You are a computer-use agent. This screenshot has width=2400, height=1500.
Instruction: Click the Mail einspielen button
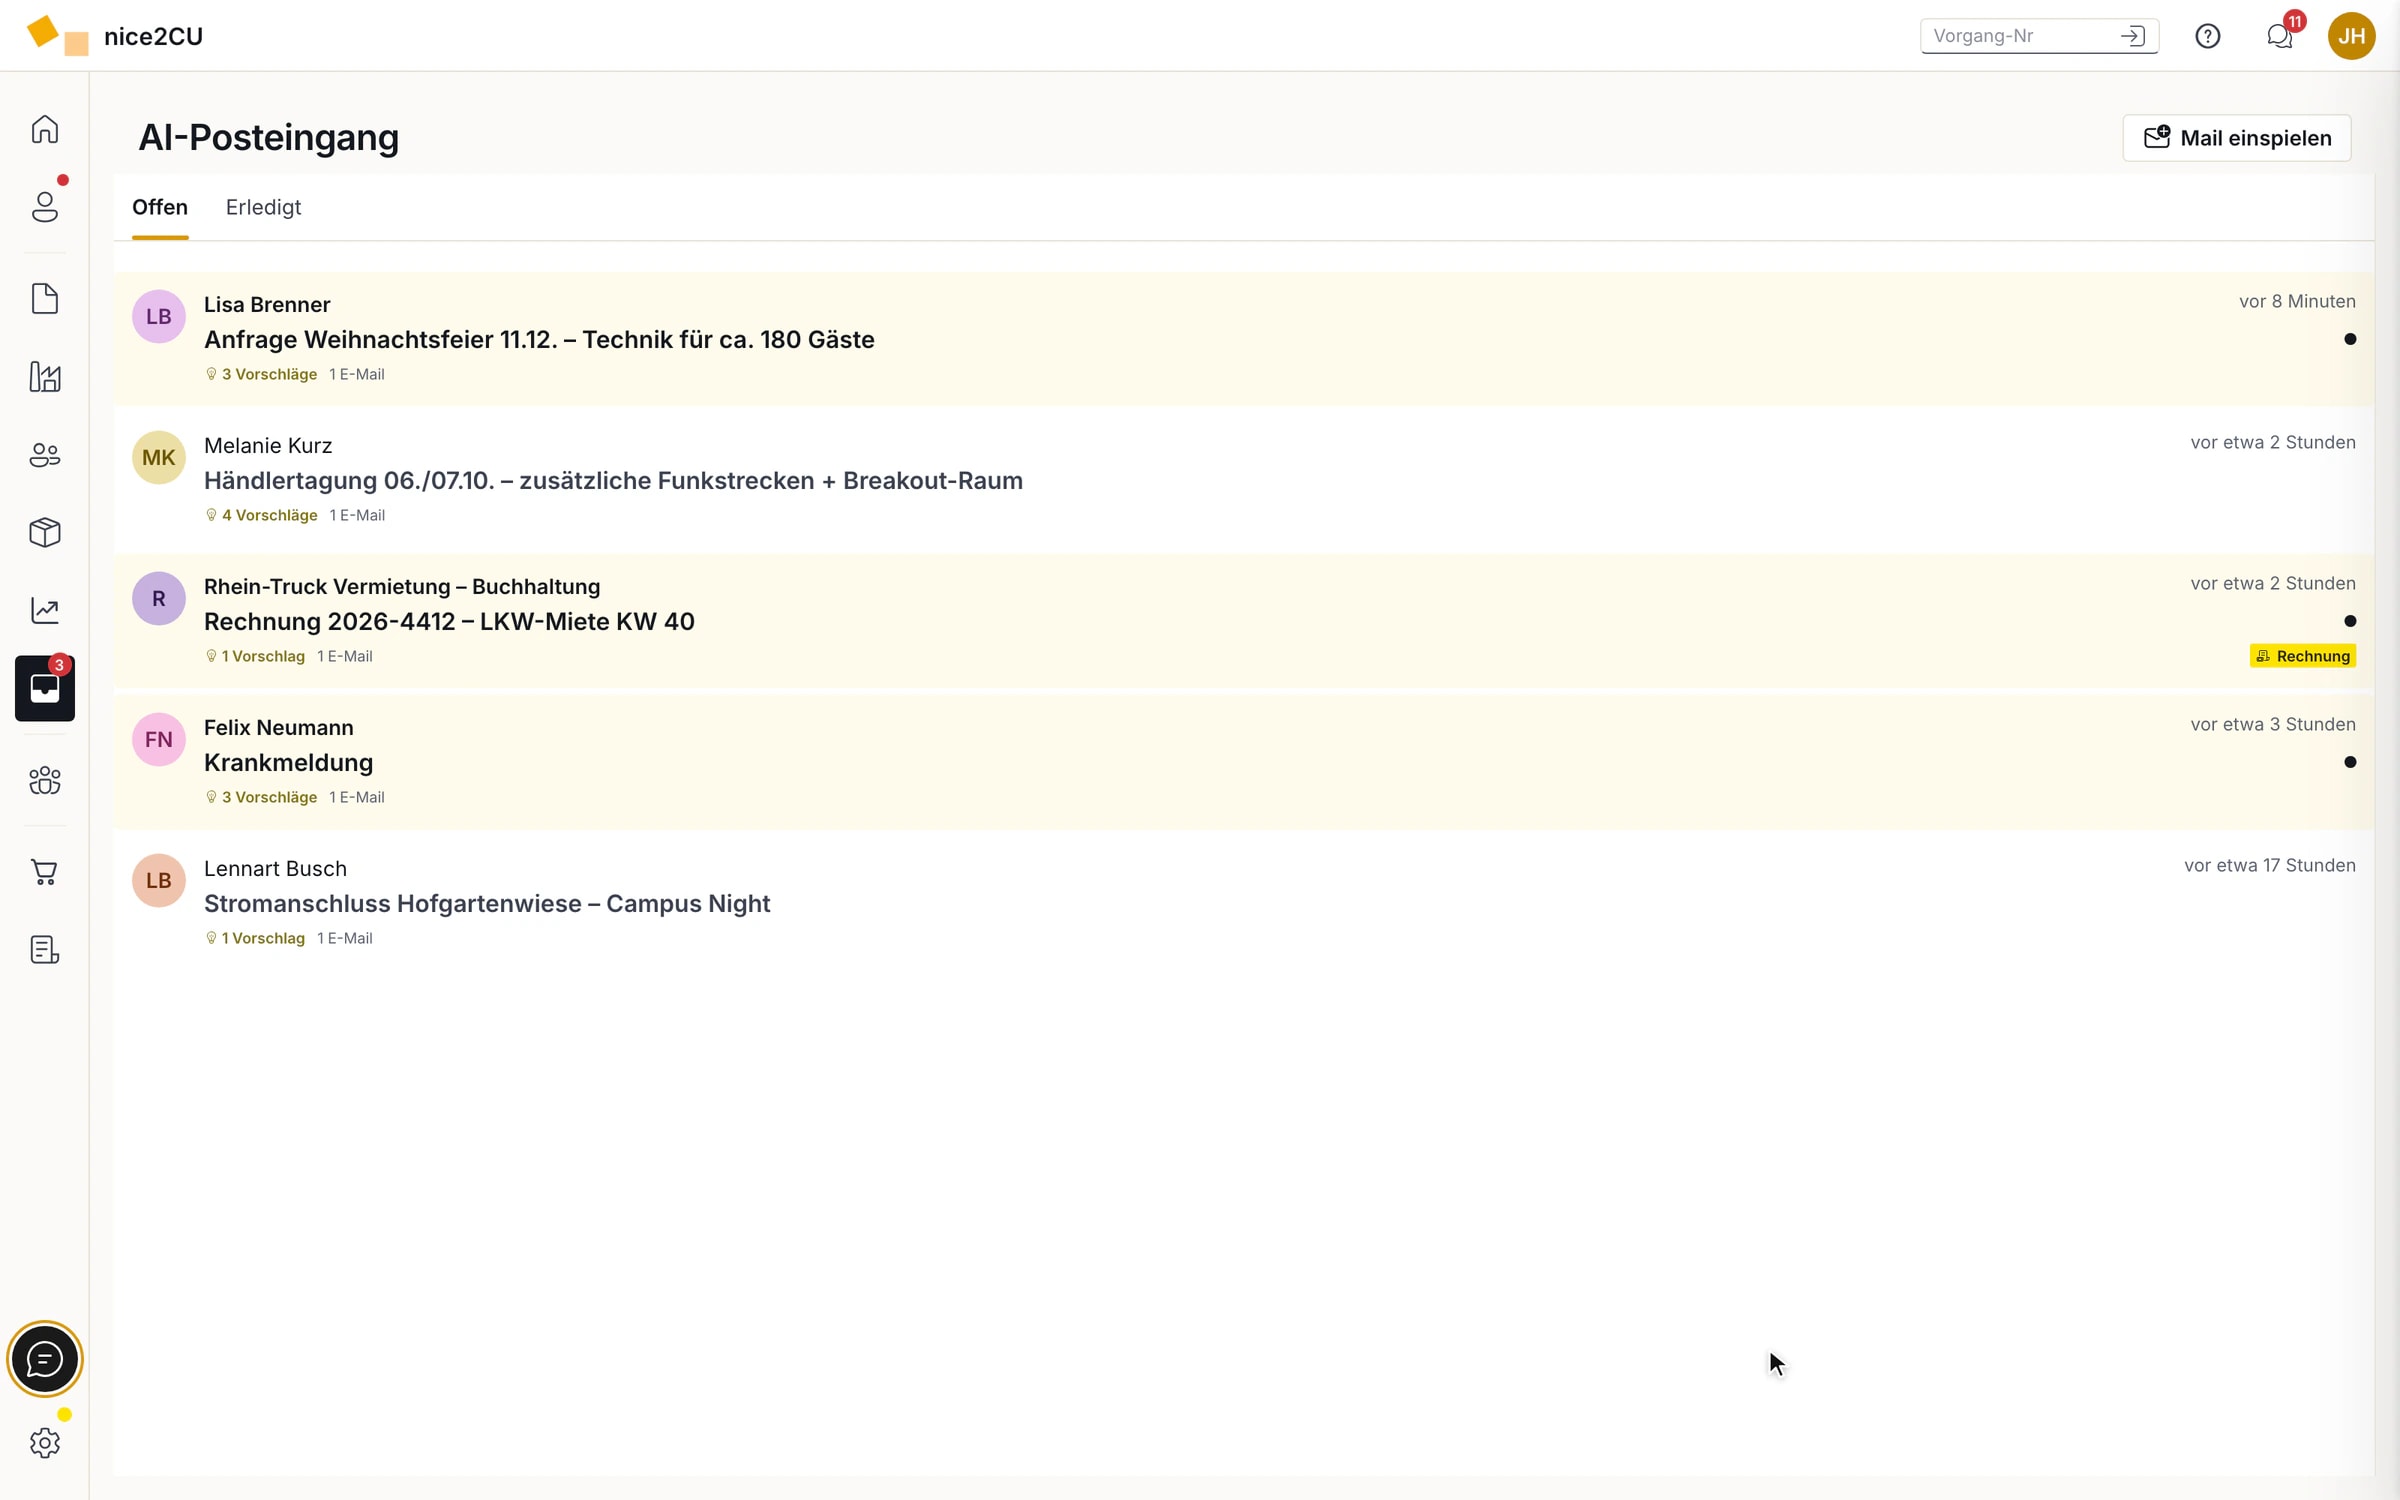point(2236,138)
